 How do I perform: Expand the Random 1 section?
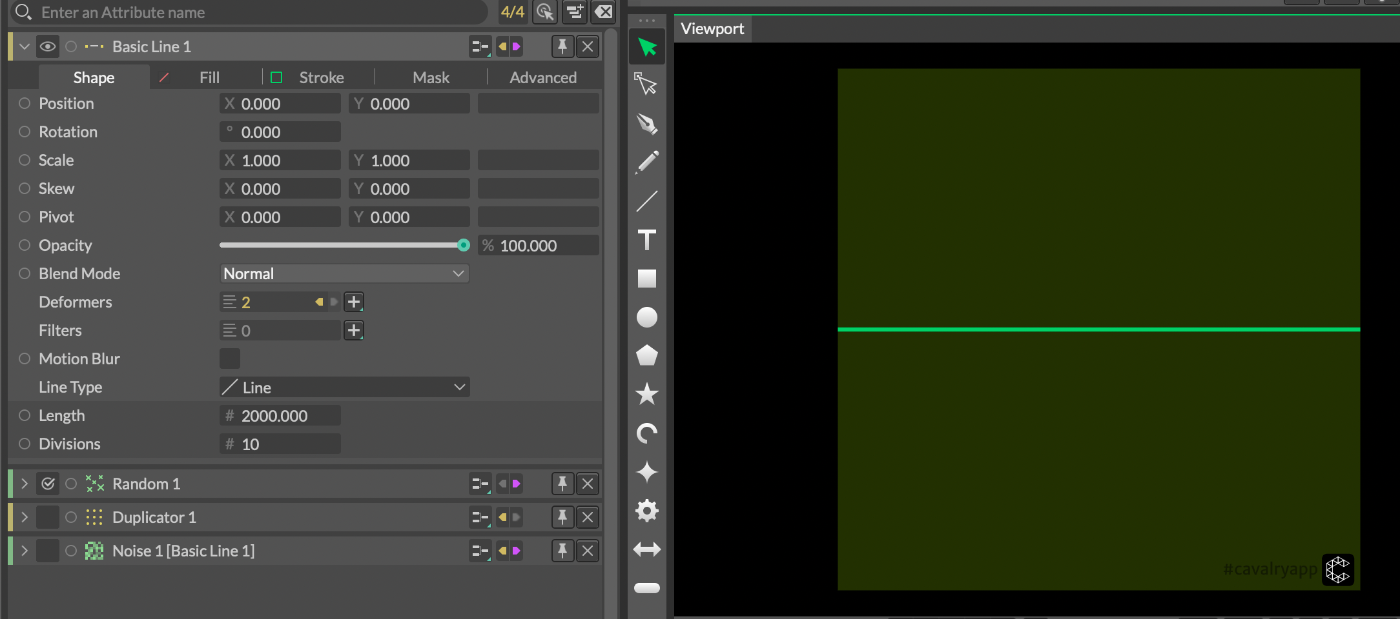tap(24, 484)
